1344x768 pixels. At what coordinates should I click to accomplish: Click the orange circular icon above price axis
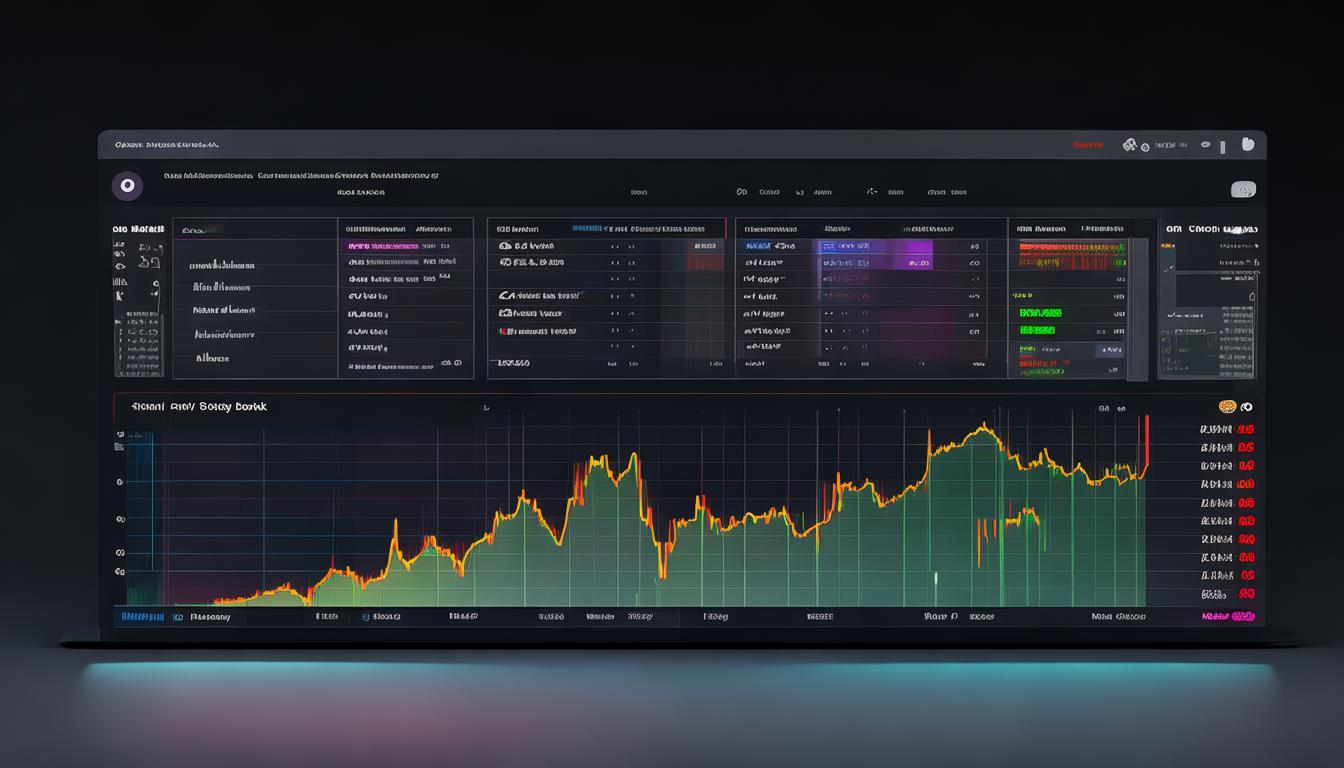[1228, 407]
